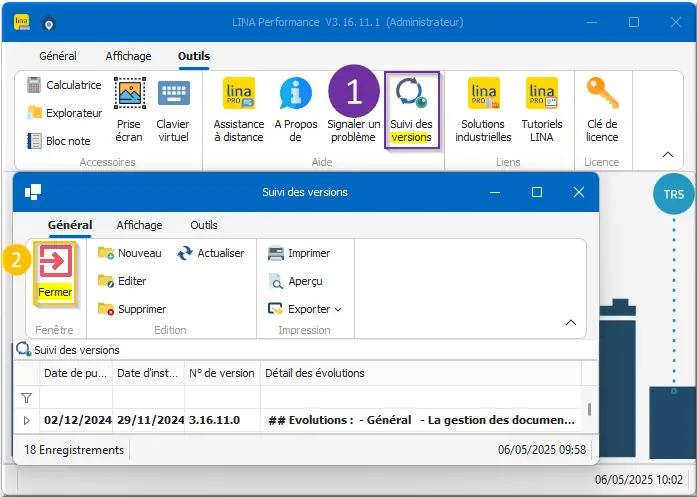
Task: Open the Aperçu print preview
Action: [x=295, y=281]
